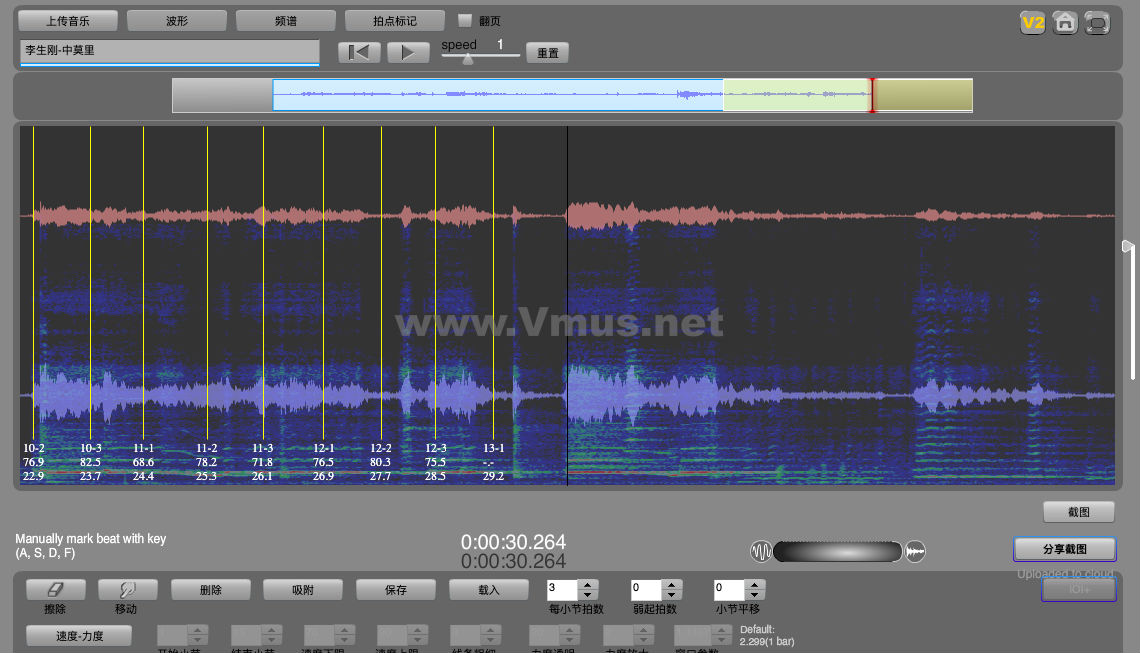Click the red playhead in overview waveform

point(872,95)
